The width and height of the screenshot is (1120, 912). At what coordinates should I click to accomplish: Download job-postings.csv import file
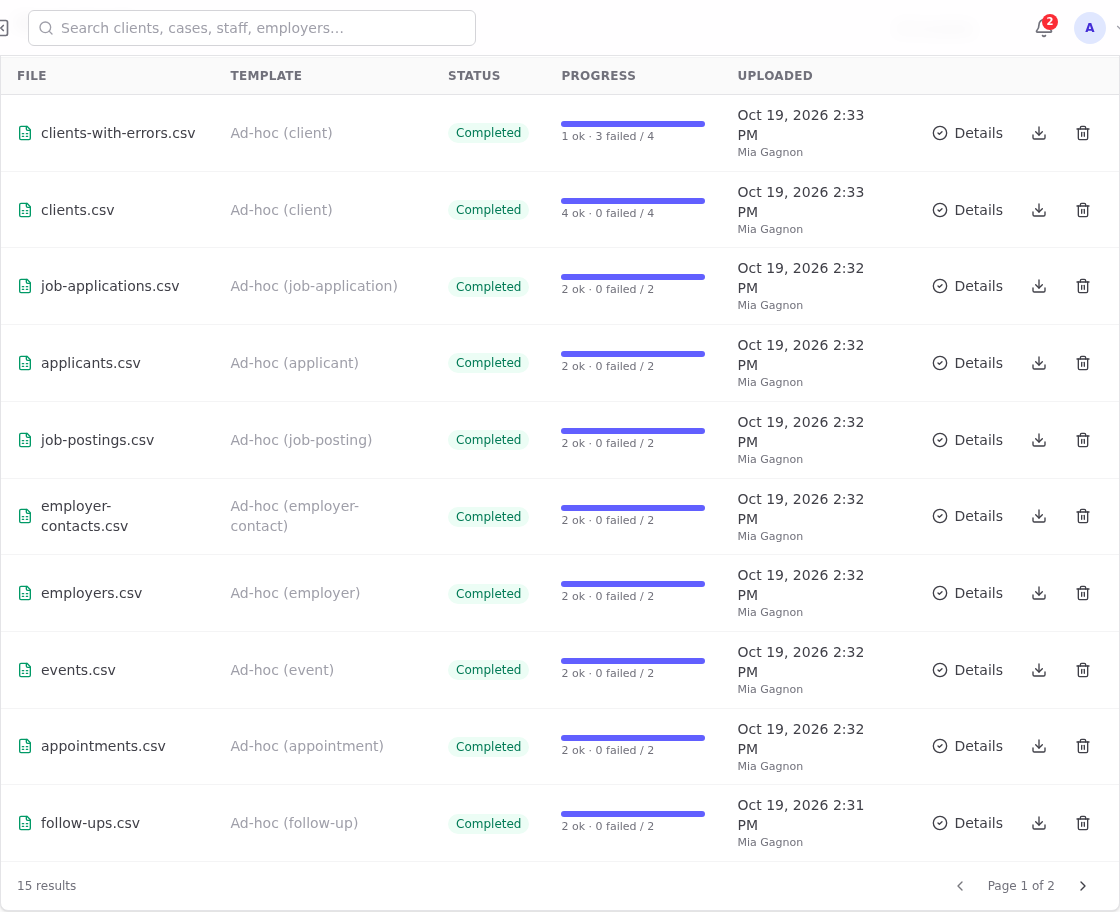pos(1039,440)
